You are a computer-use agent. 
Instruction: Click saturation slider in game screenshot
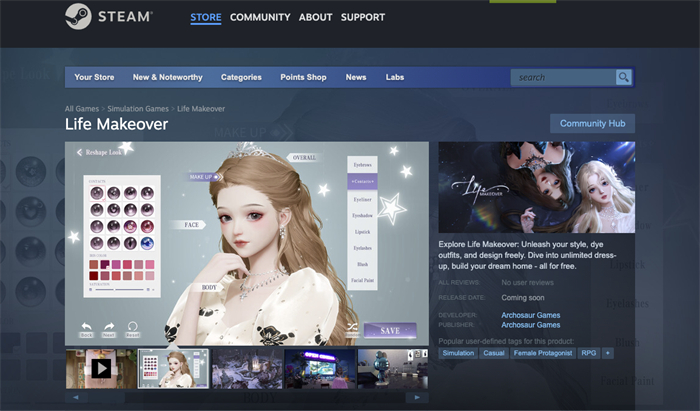tap(120, 290)
